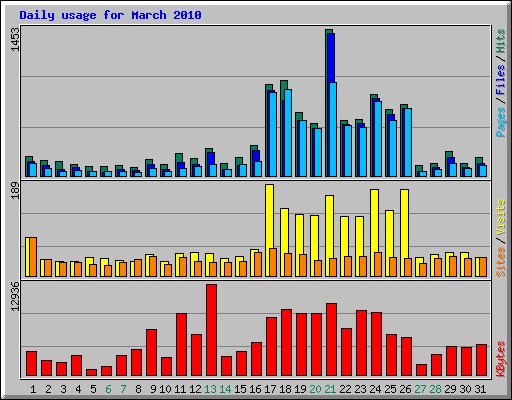Click day 9 on the x-axis
The width and height of the screenshot is (512, 400).
(x=153, y=389)
